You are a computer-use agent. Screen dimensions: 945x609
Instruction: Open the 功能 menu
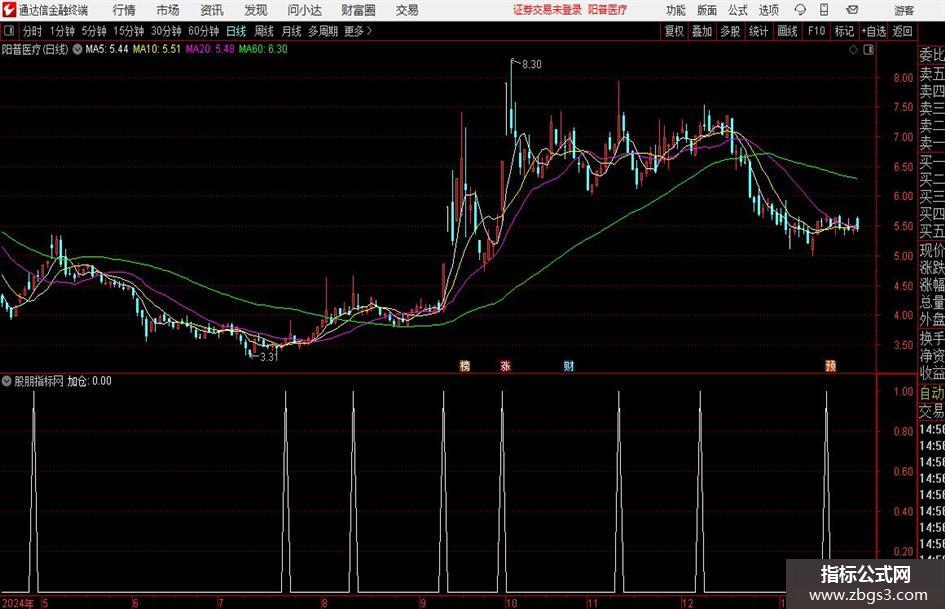676,10
